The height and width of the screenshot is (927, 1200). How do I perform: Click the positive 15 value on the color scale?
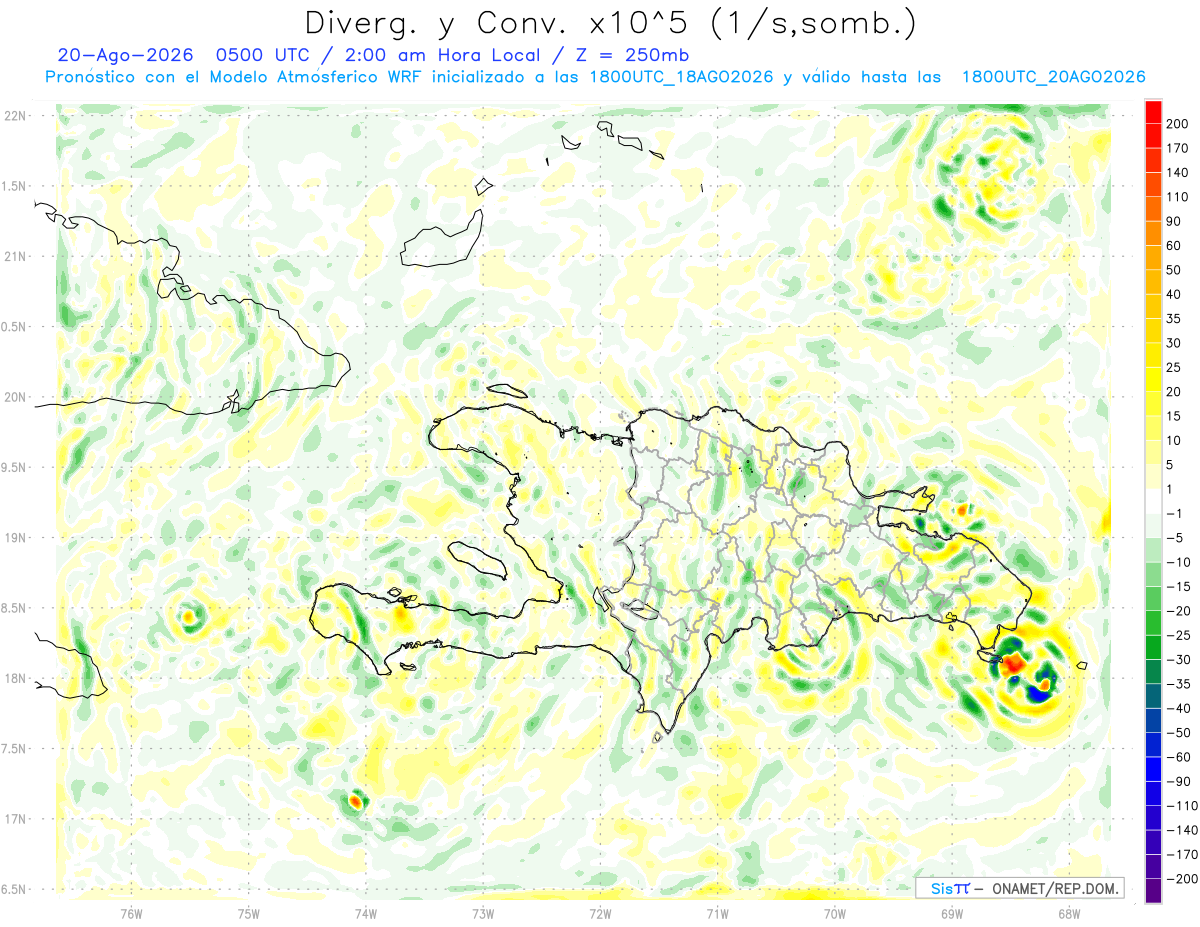1175,417
